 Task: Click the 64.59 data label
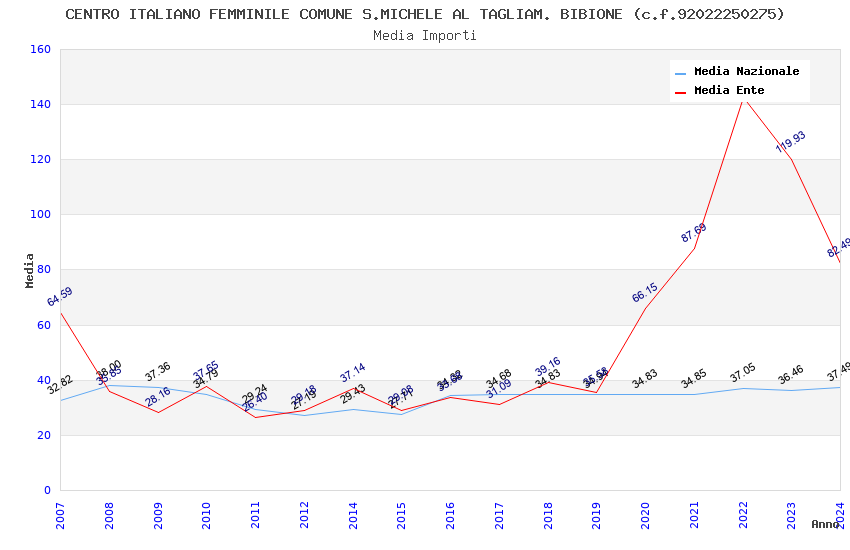60,296
